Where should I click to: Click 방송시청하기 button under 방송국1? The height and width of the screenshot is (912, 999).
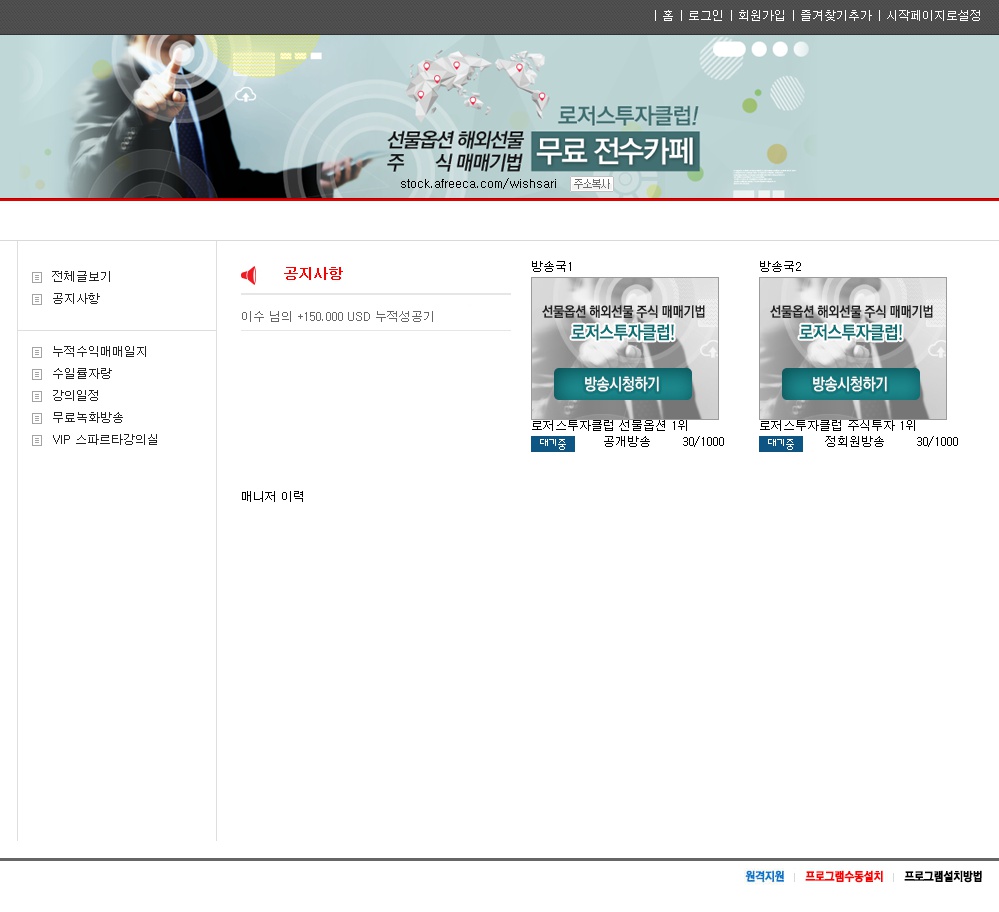click(x=622, y=384)
